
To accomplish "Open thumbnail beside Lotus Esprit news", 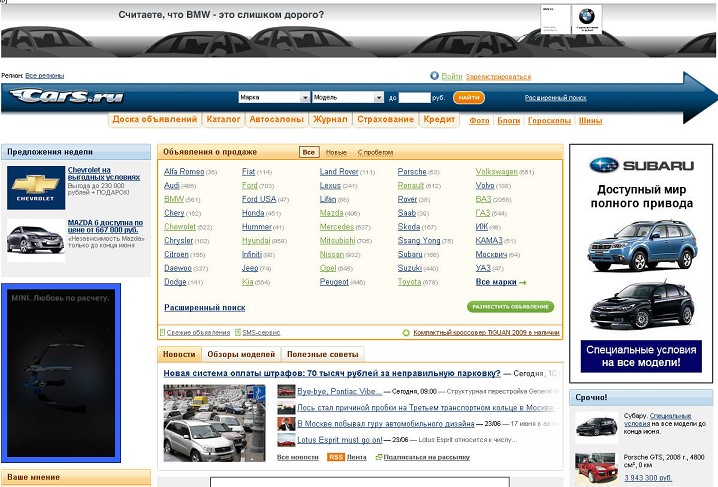I will tap(286, 440).
